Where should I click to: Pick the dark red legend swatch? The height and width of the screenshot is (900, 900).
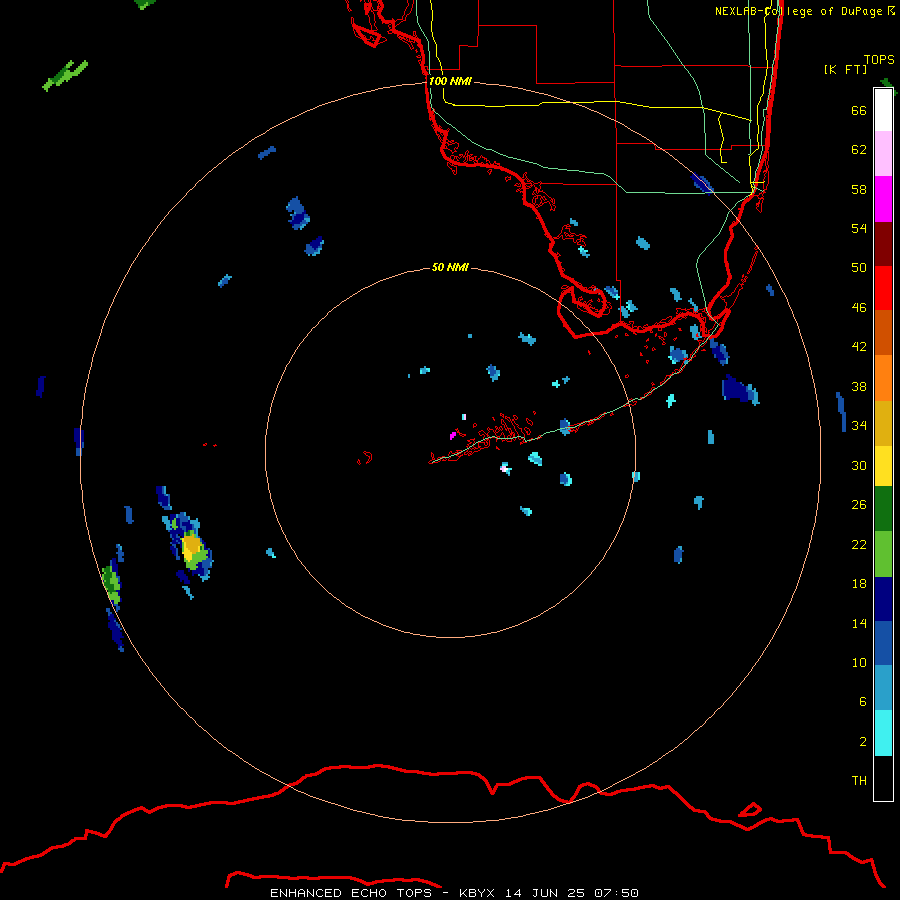coord(883,244)
